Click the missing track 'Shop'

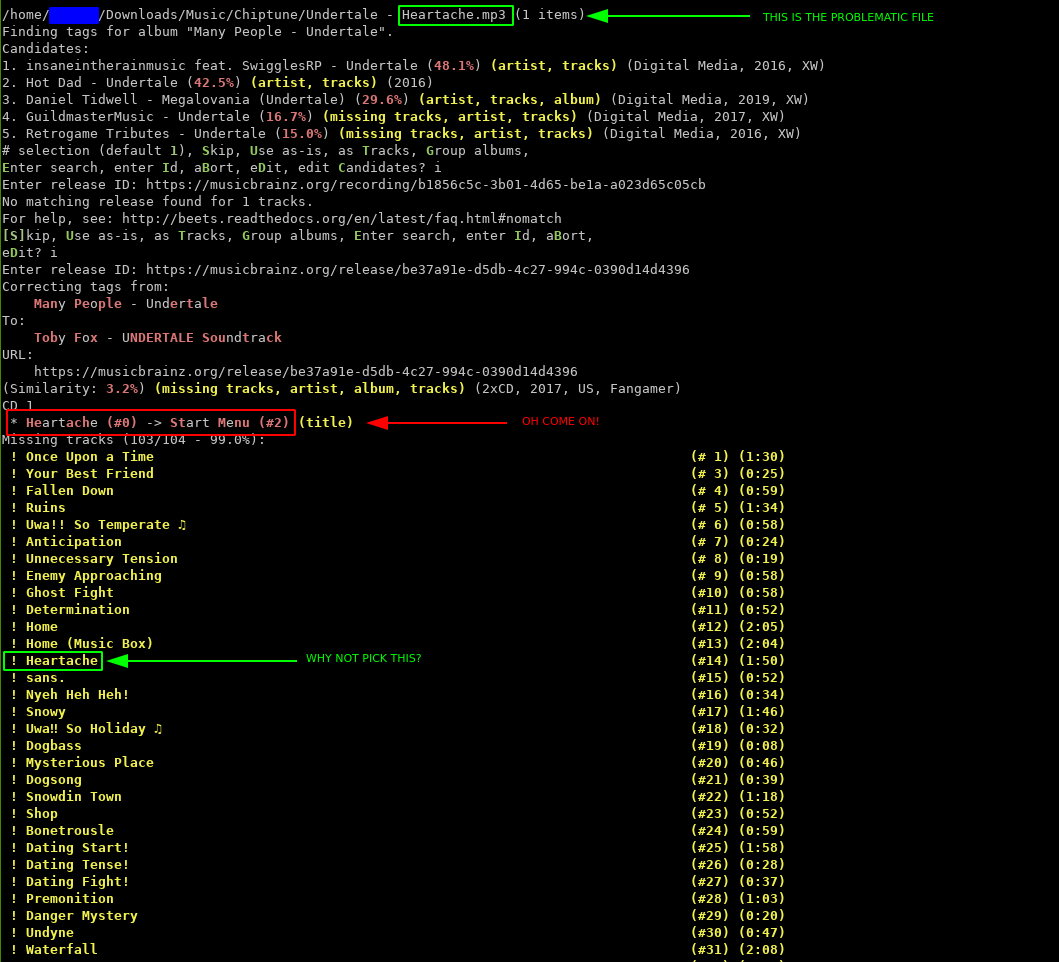coord(42,813)
